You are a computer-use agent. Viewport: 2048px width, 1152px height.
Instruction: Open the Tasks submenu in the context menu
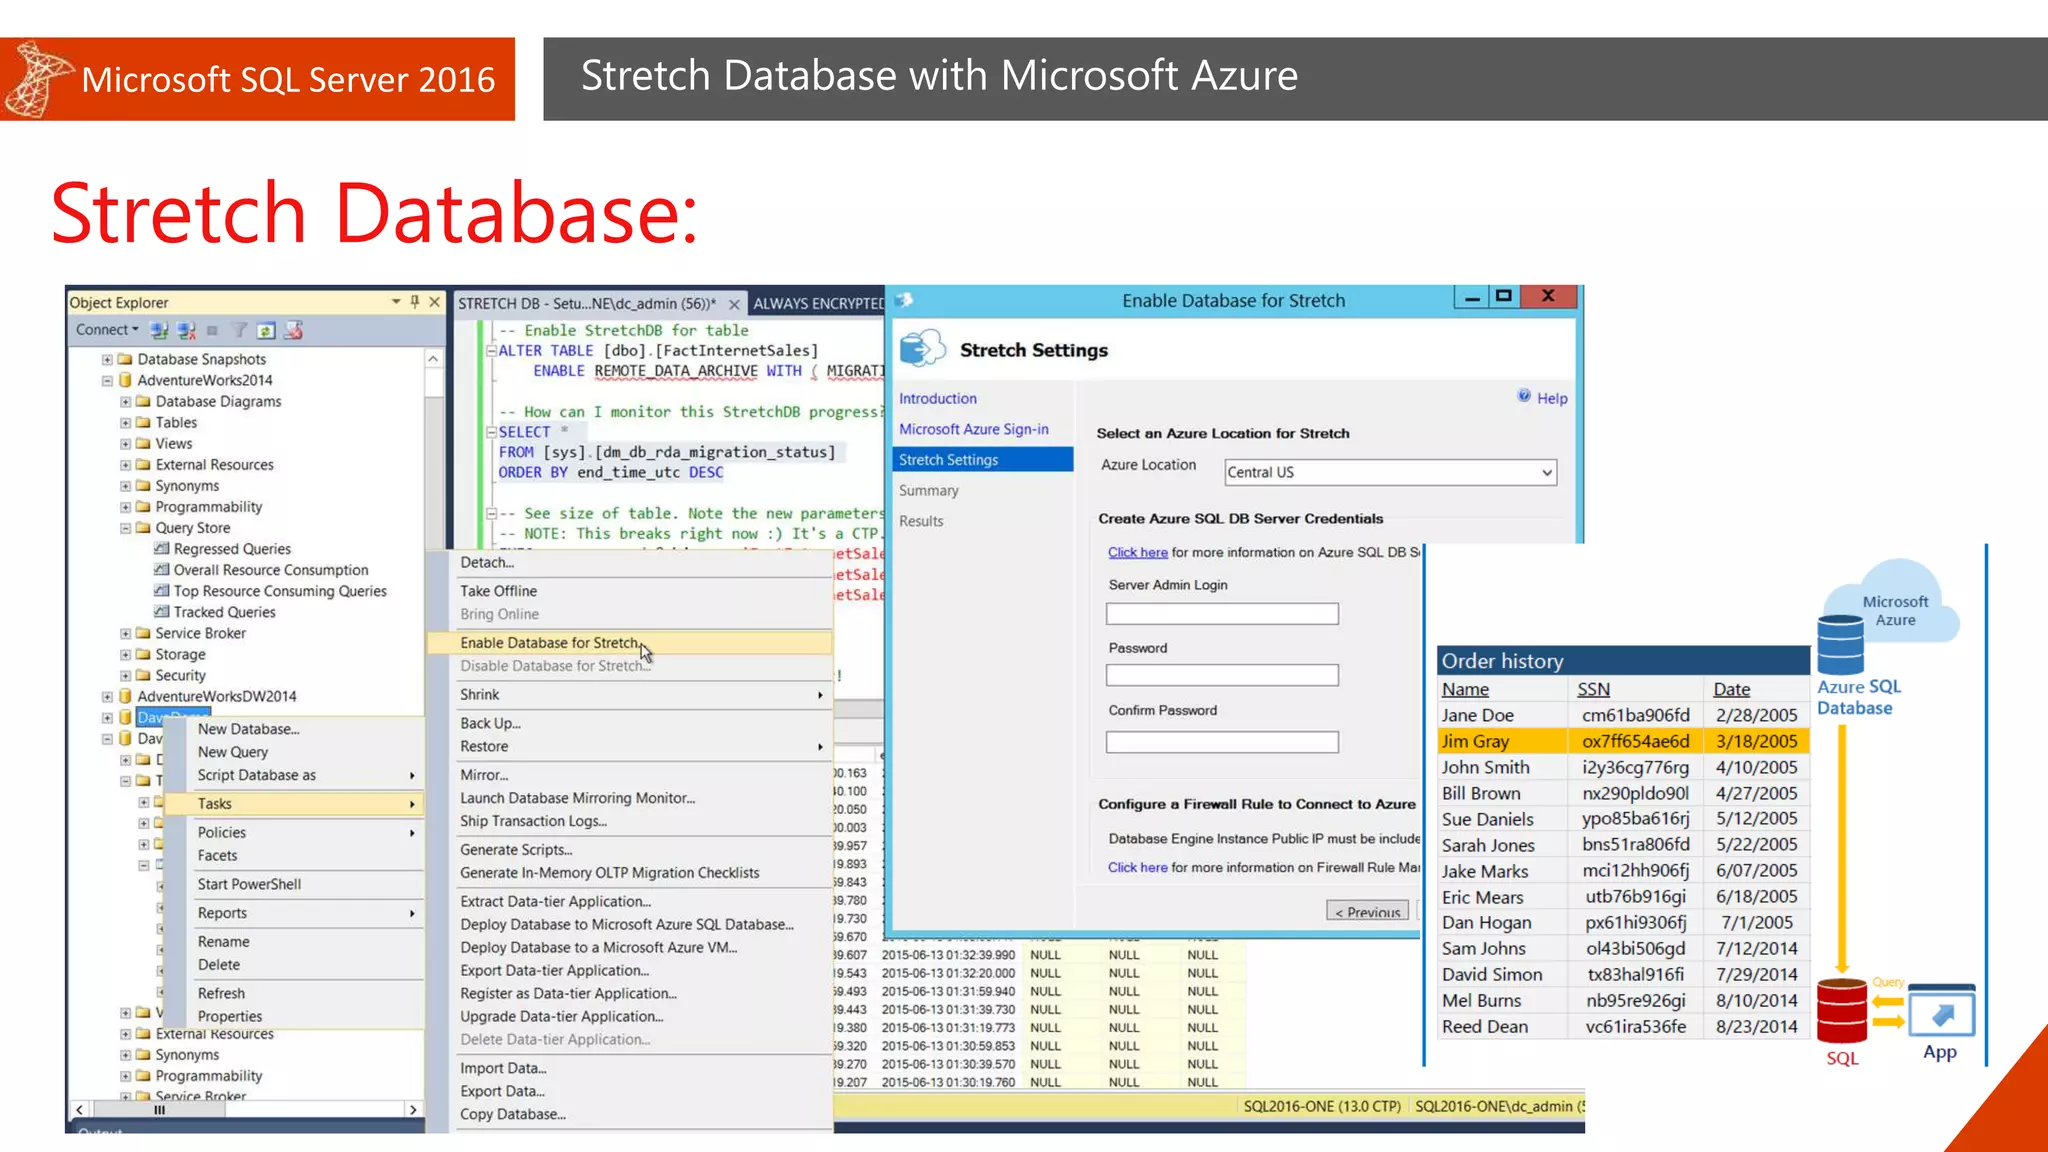294,804
